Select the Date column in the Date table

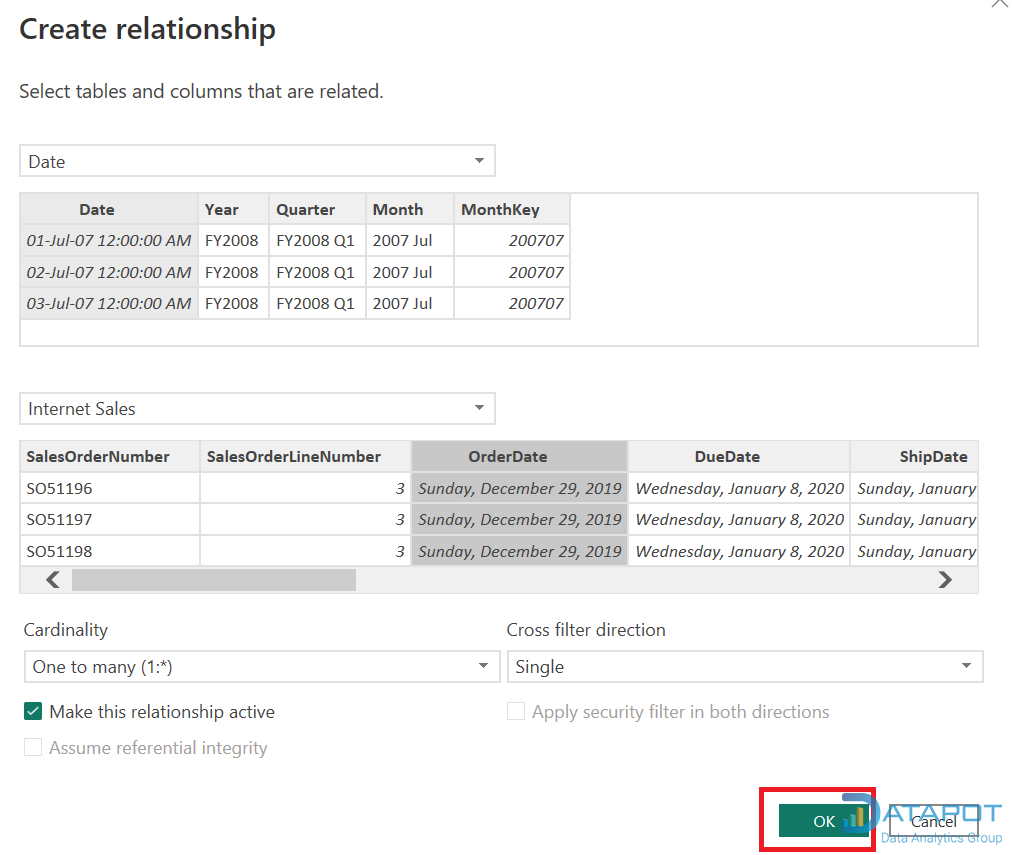[x=96, y=209]
